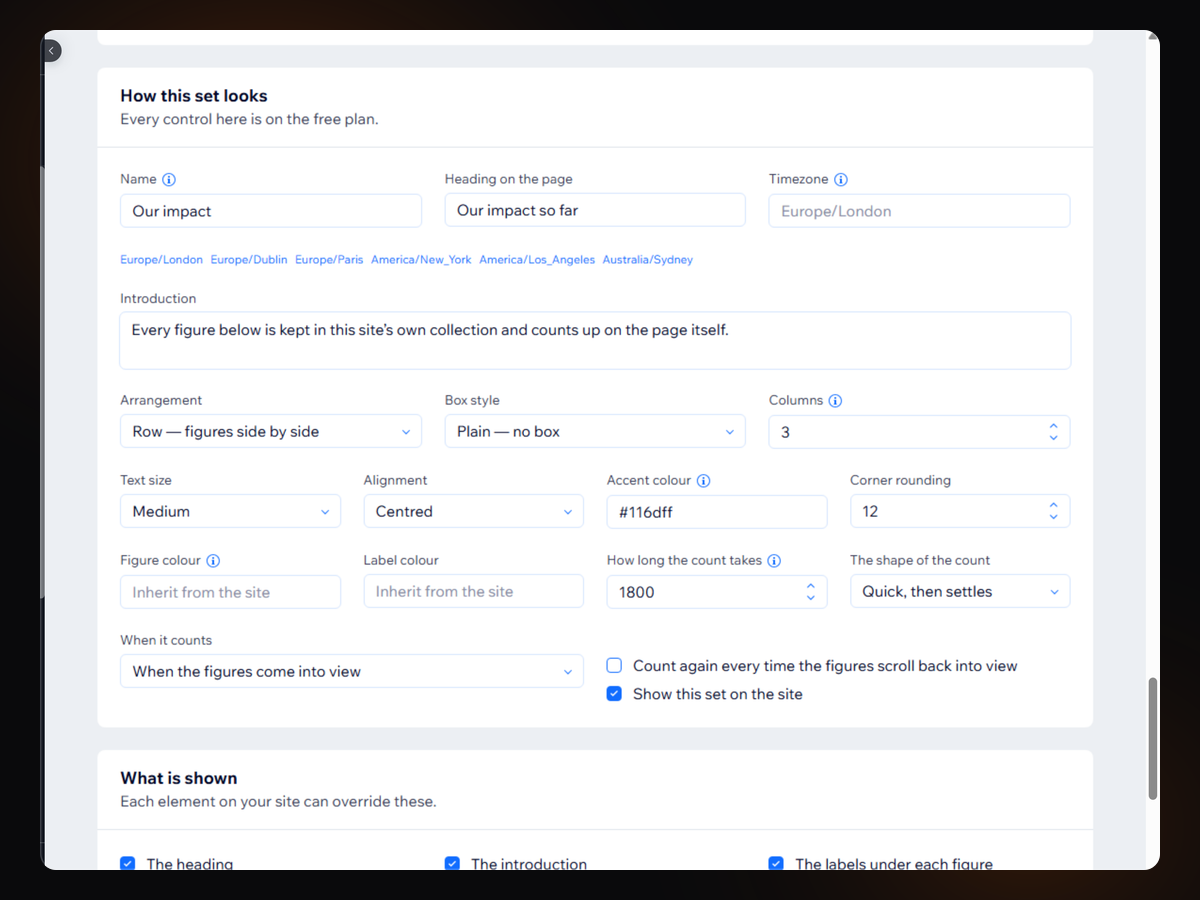
Task: Open the Box style dropdown
Action: (595, 432)
